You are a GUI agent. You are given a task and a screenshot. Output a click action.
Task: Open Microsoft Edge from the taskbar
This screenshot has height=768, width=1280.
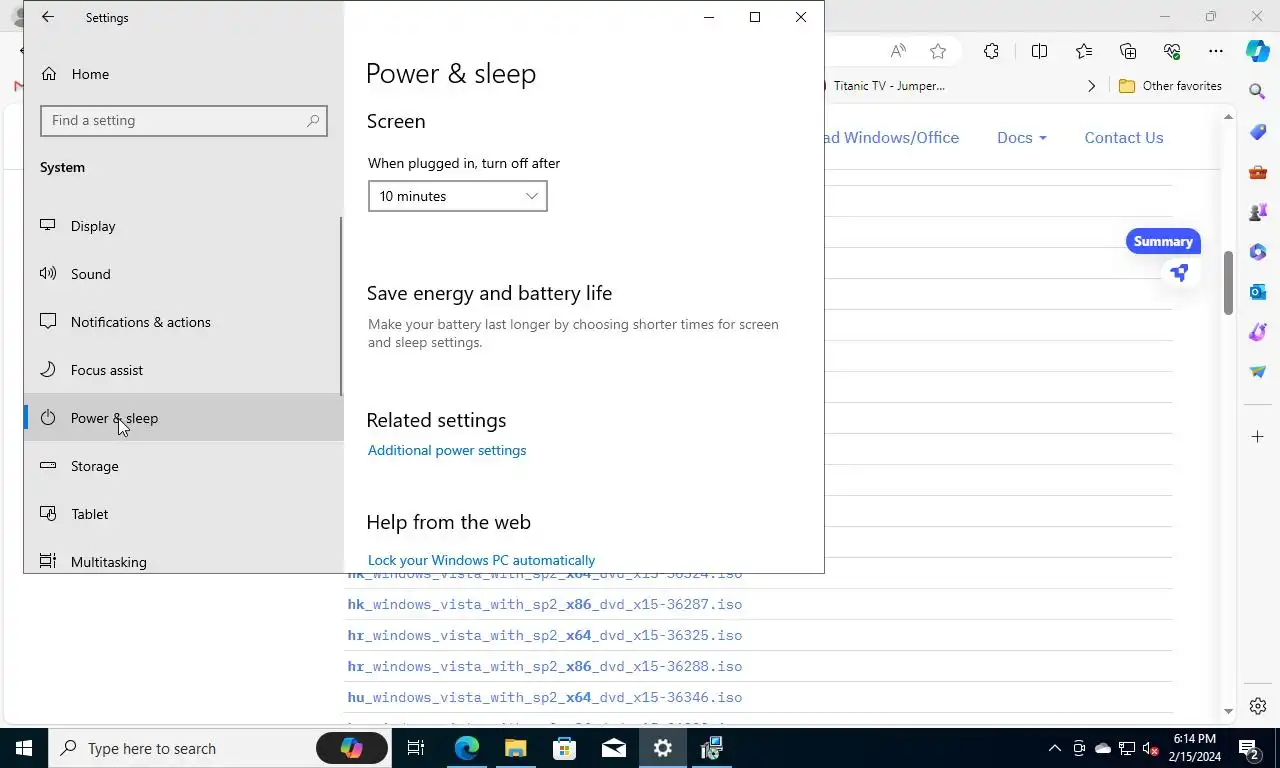point(467,748)
